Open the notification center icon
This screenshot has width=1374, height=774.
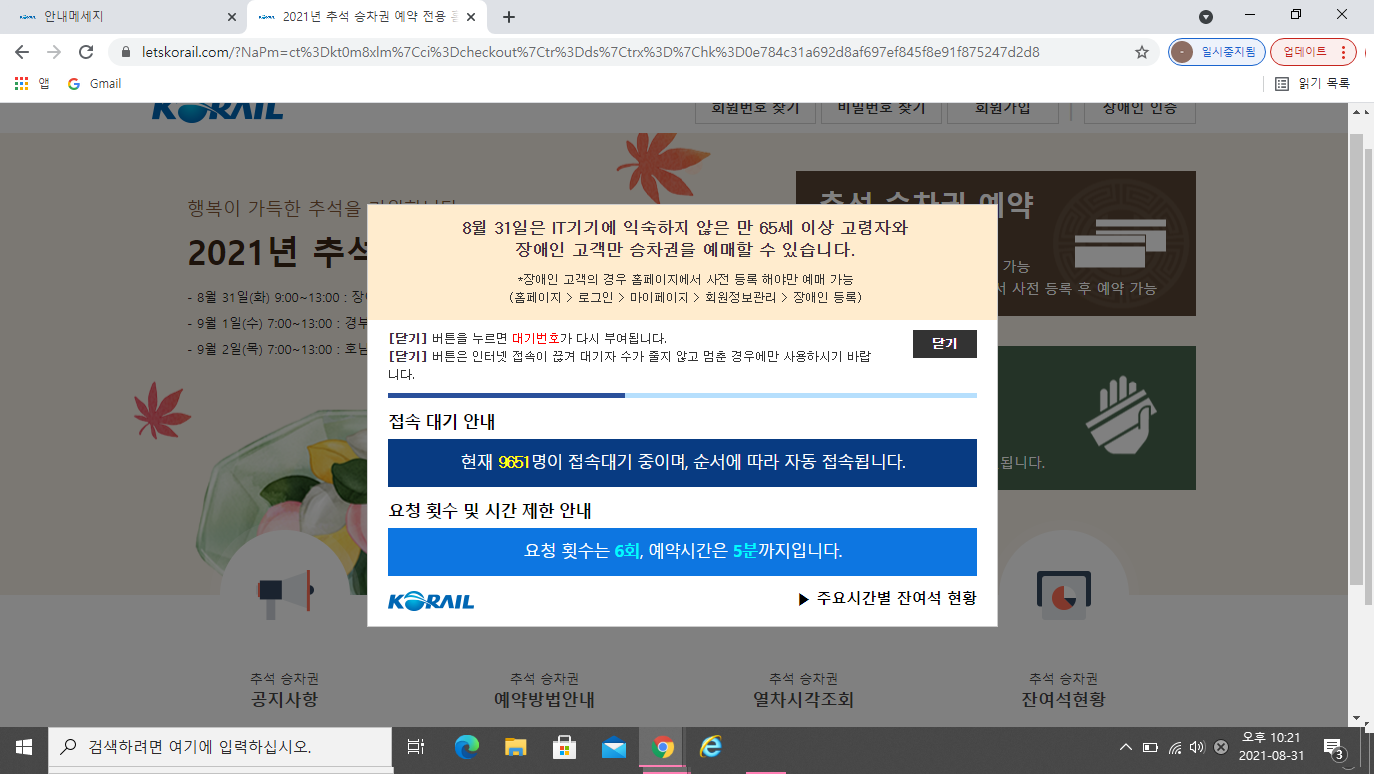(x=1334, y=748)
